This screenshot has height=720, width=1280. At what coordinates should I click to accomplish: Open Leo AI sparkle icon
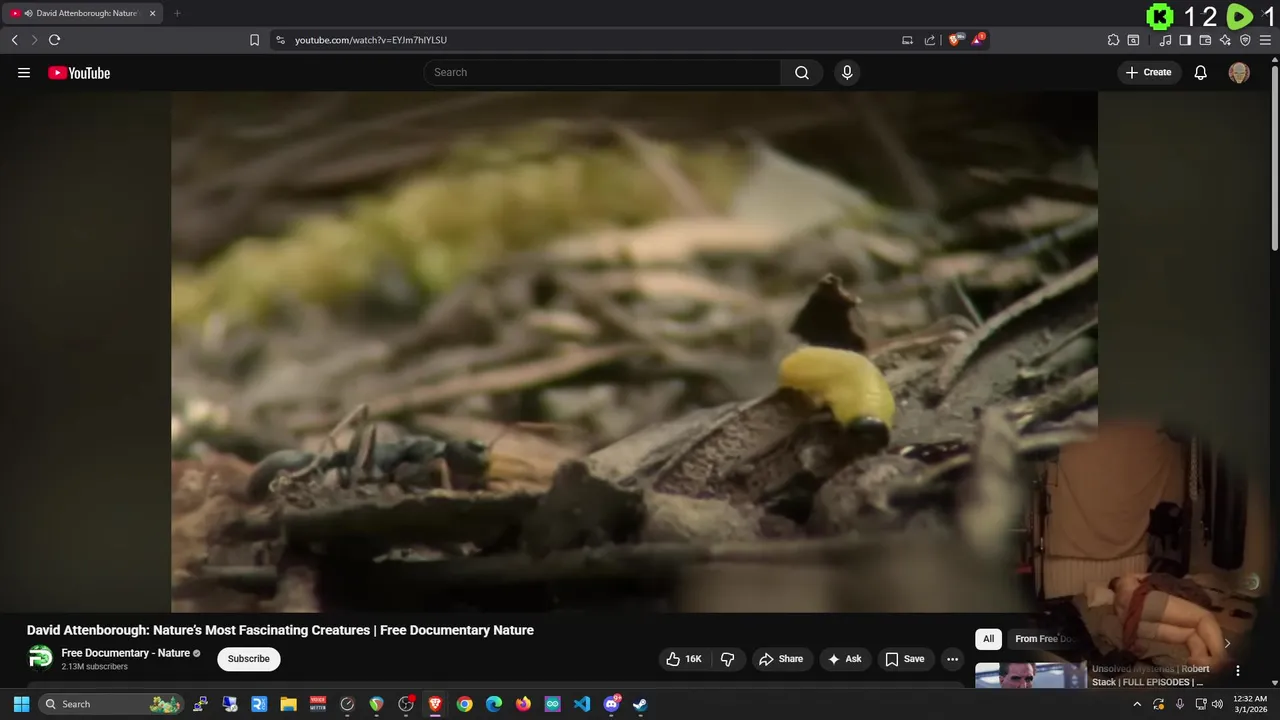[1225, 40]
